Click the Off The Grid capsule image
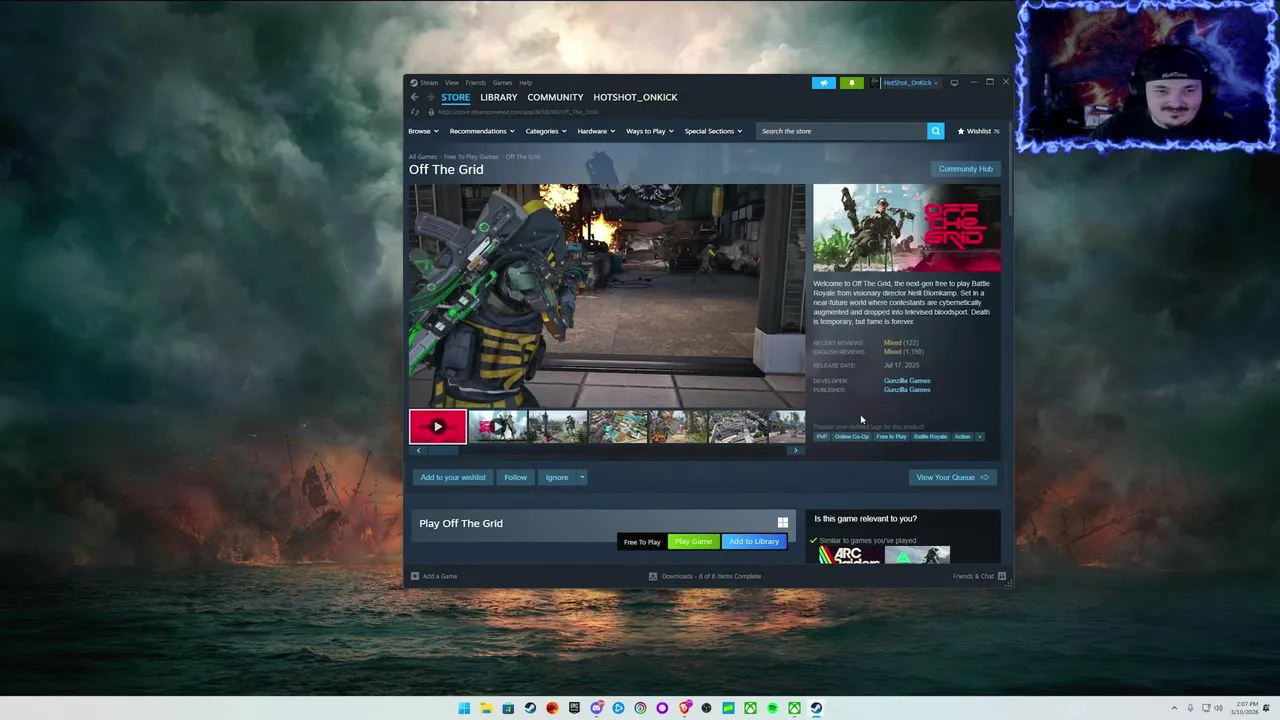This screenshot has width=1280, height=720. [906, 228]
